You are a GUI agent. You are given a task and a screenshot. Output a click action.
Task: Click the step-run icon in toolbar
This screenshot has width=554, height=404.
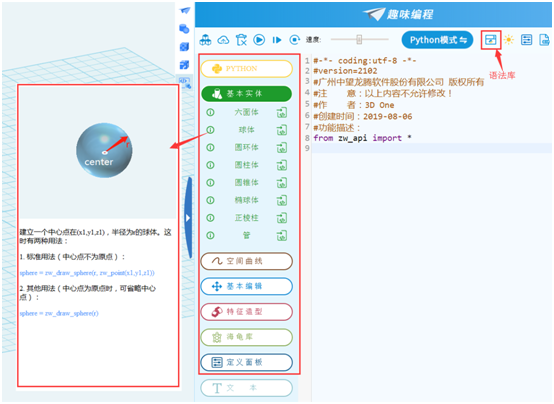[x=277, y=40]
